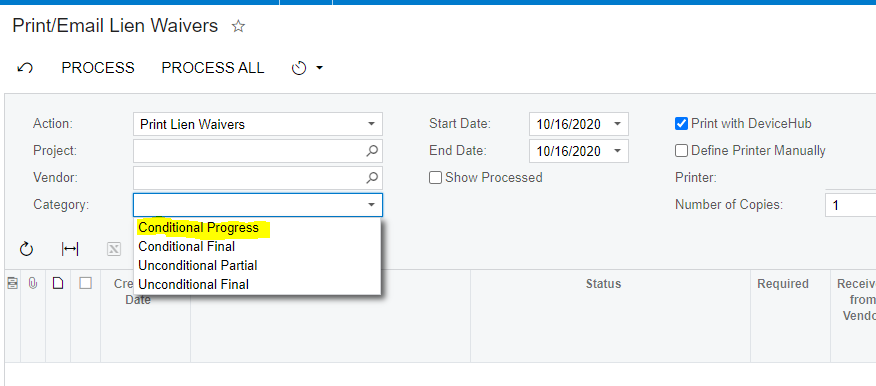
Task: Click the notes column header icon
Action: (x=12, y=283)
